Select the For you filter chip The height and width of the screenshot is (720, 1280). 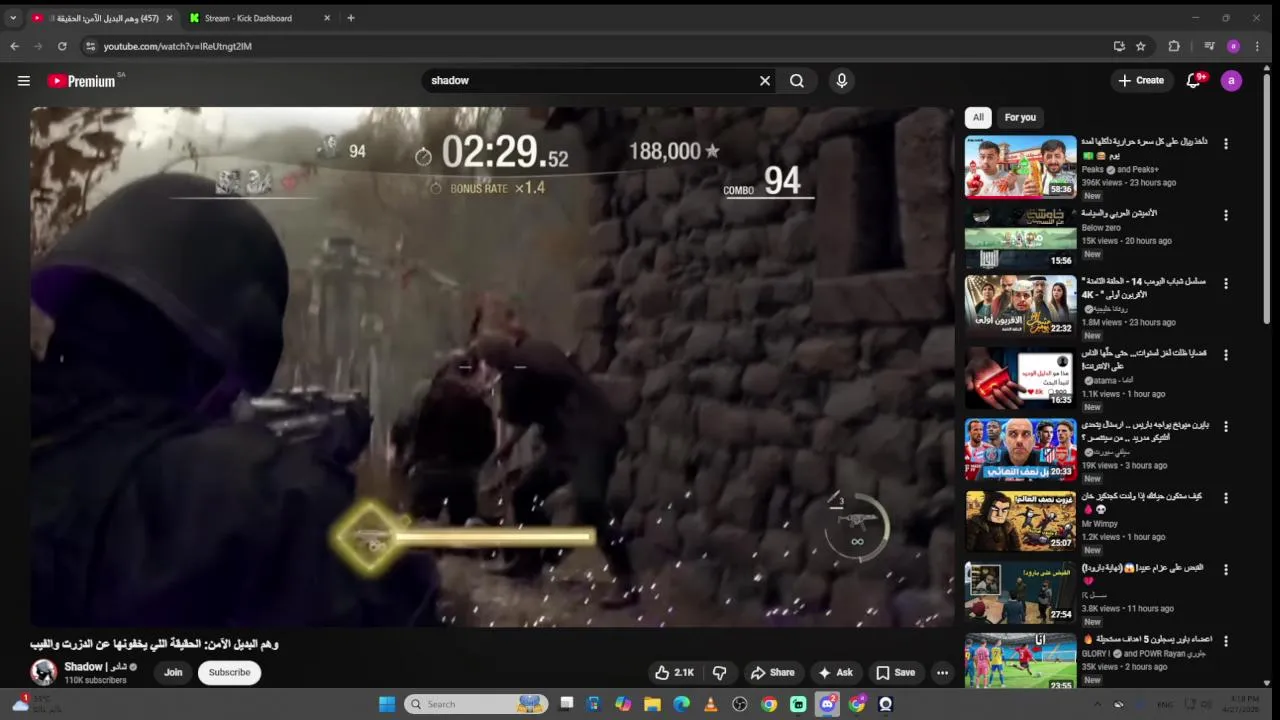click(1020, 118)
